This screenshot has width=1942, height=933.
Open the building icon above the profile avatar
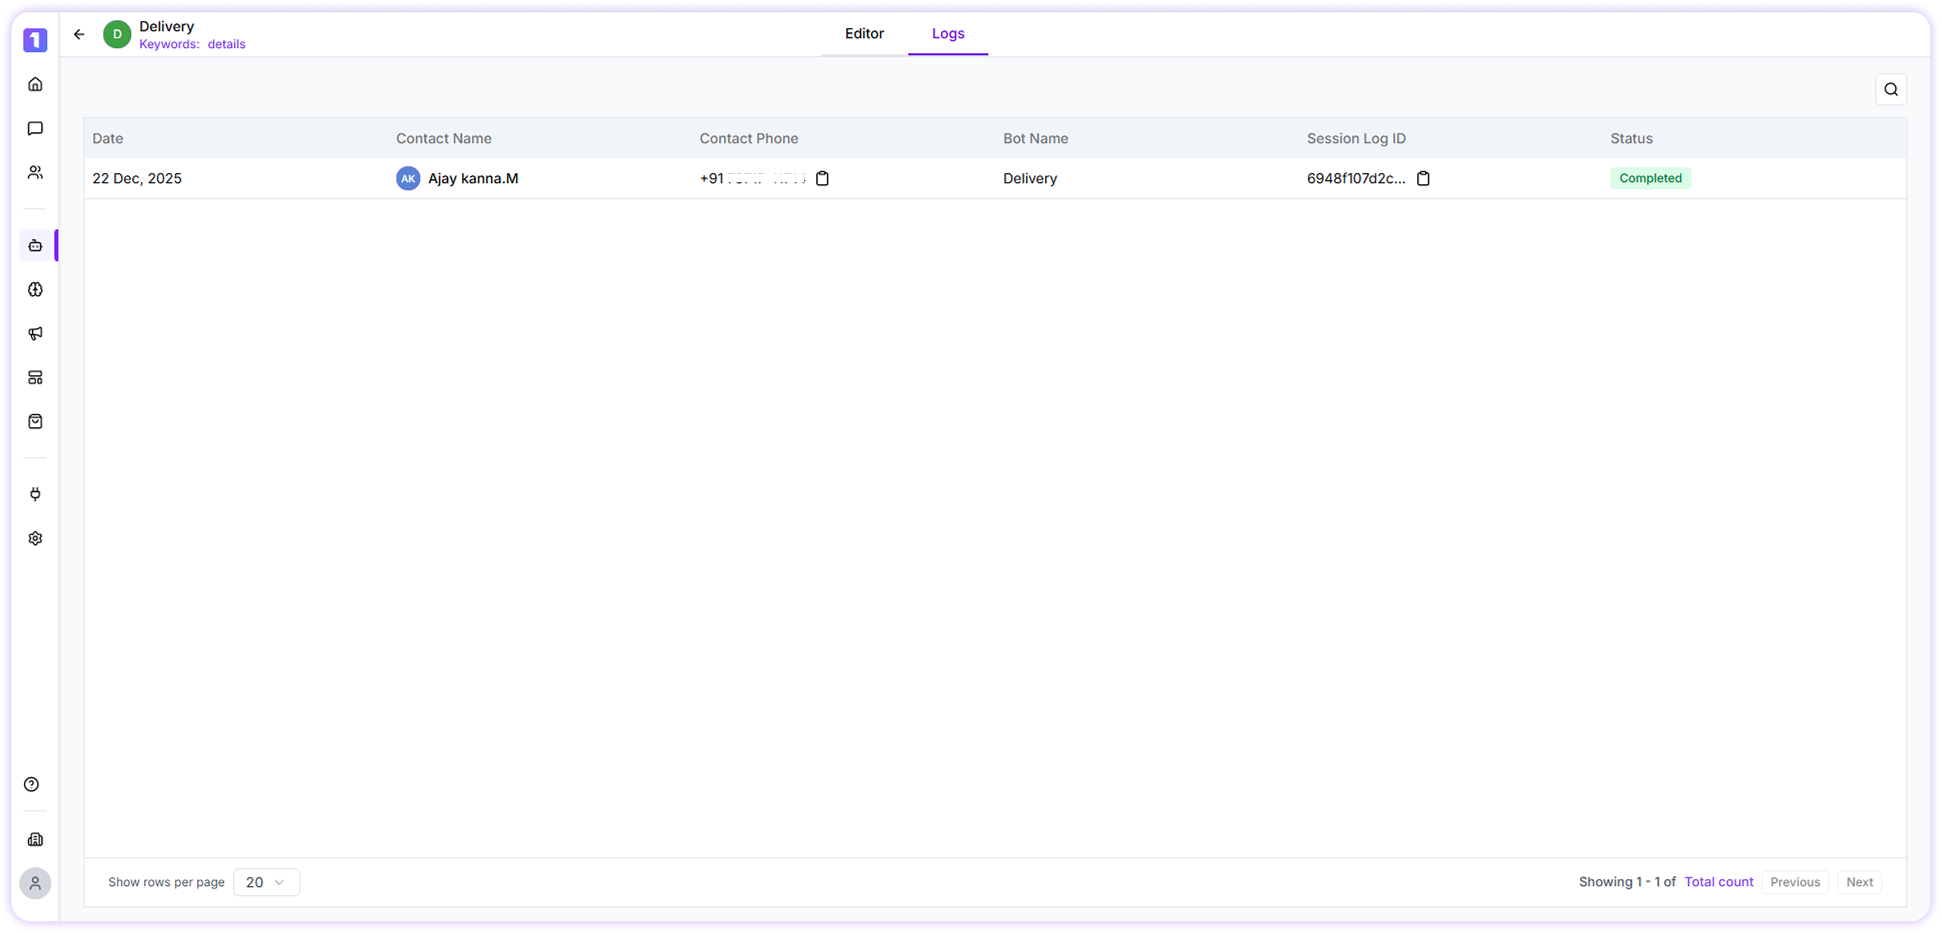(35, 840)
